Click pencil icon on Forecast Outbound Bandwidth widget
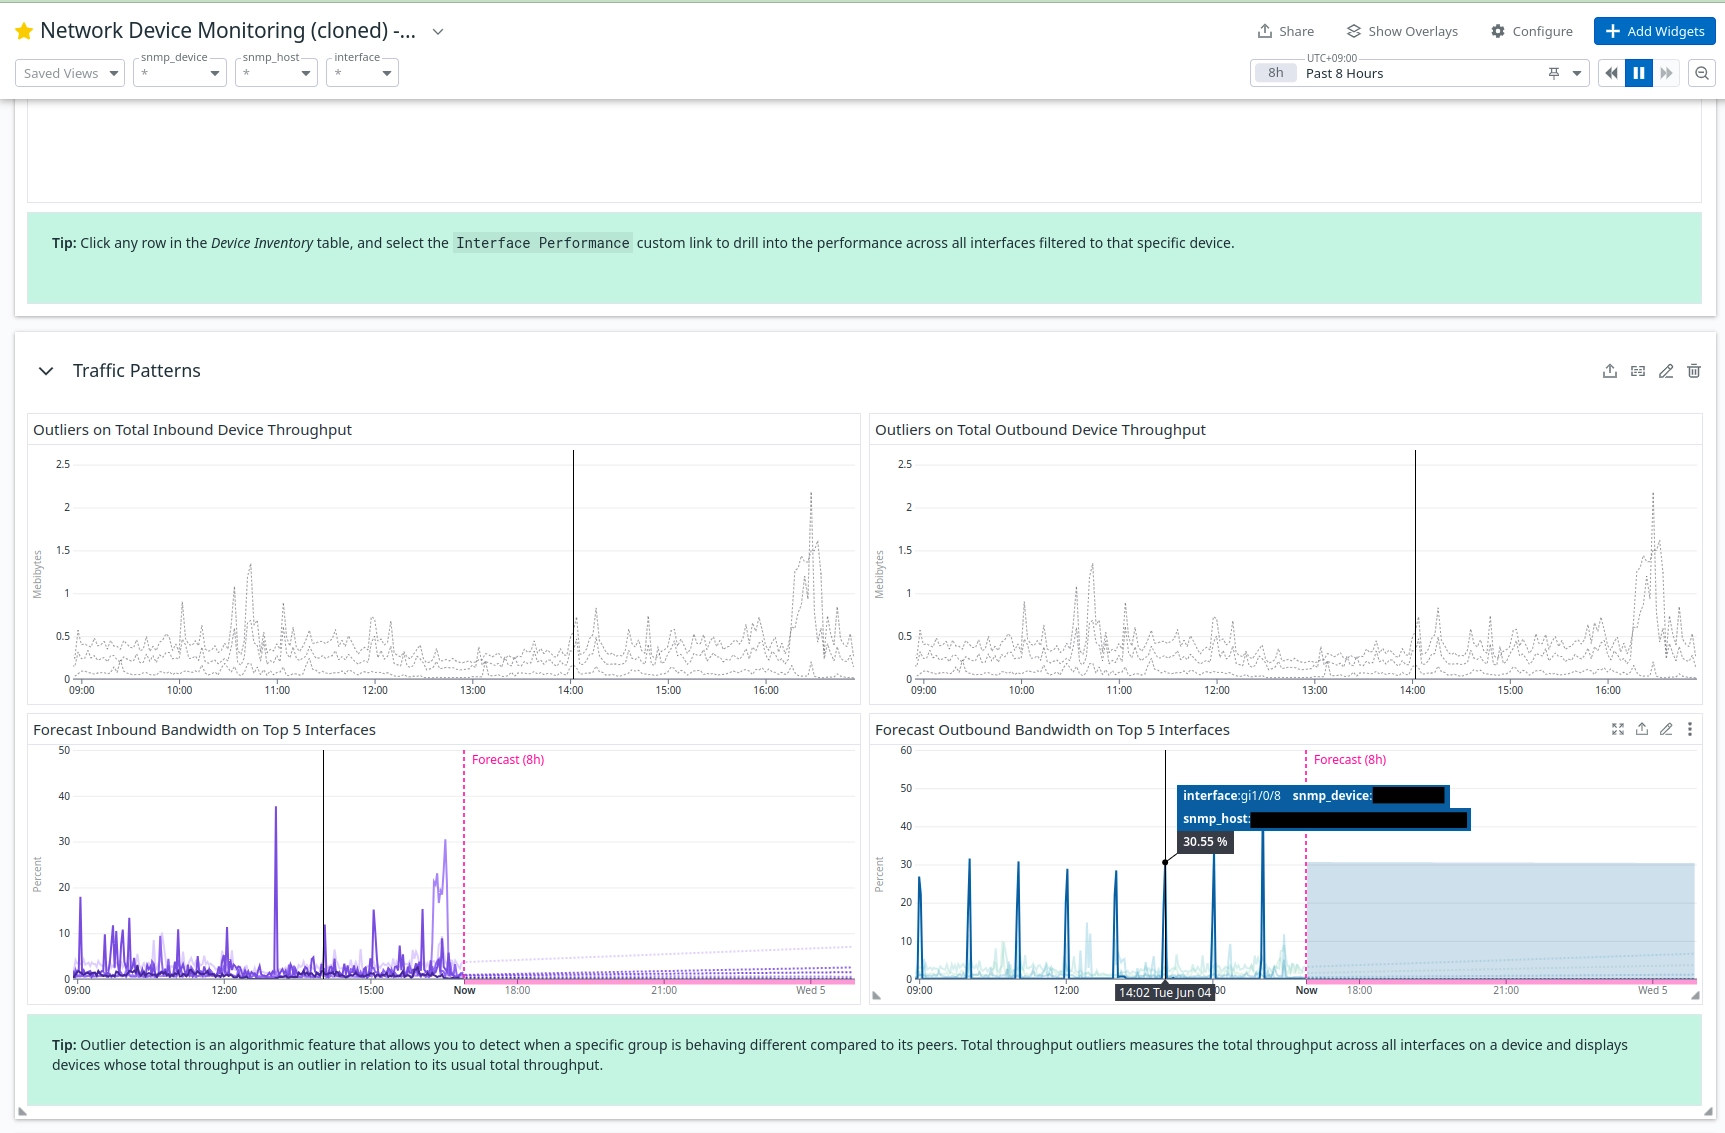 1665,729
